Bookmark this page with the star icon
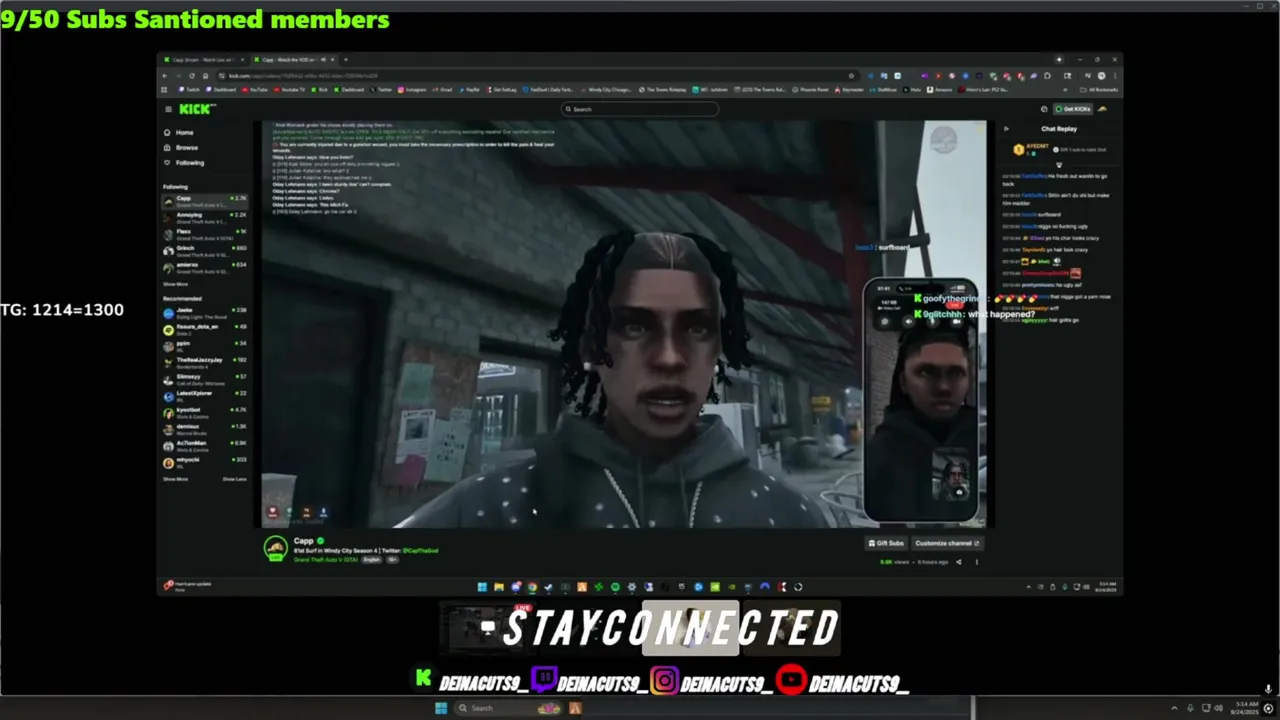 click(851, 76)
